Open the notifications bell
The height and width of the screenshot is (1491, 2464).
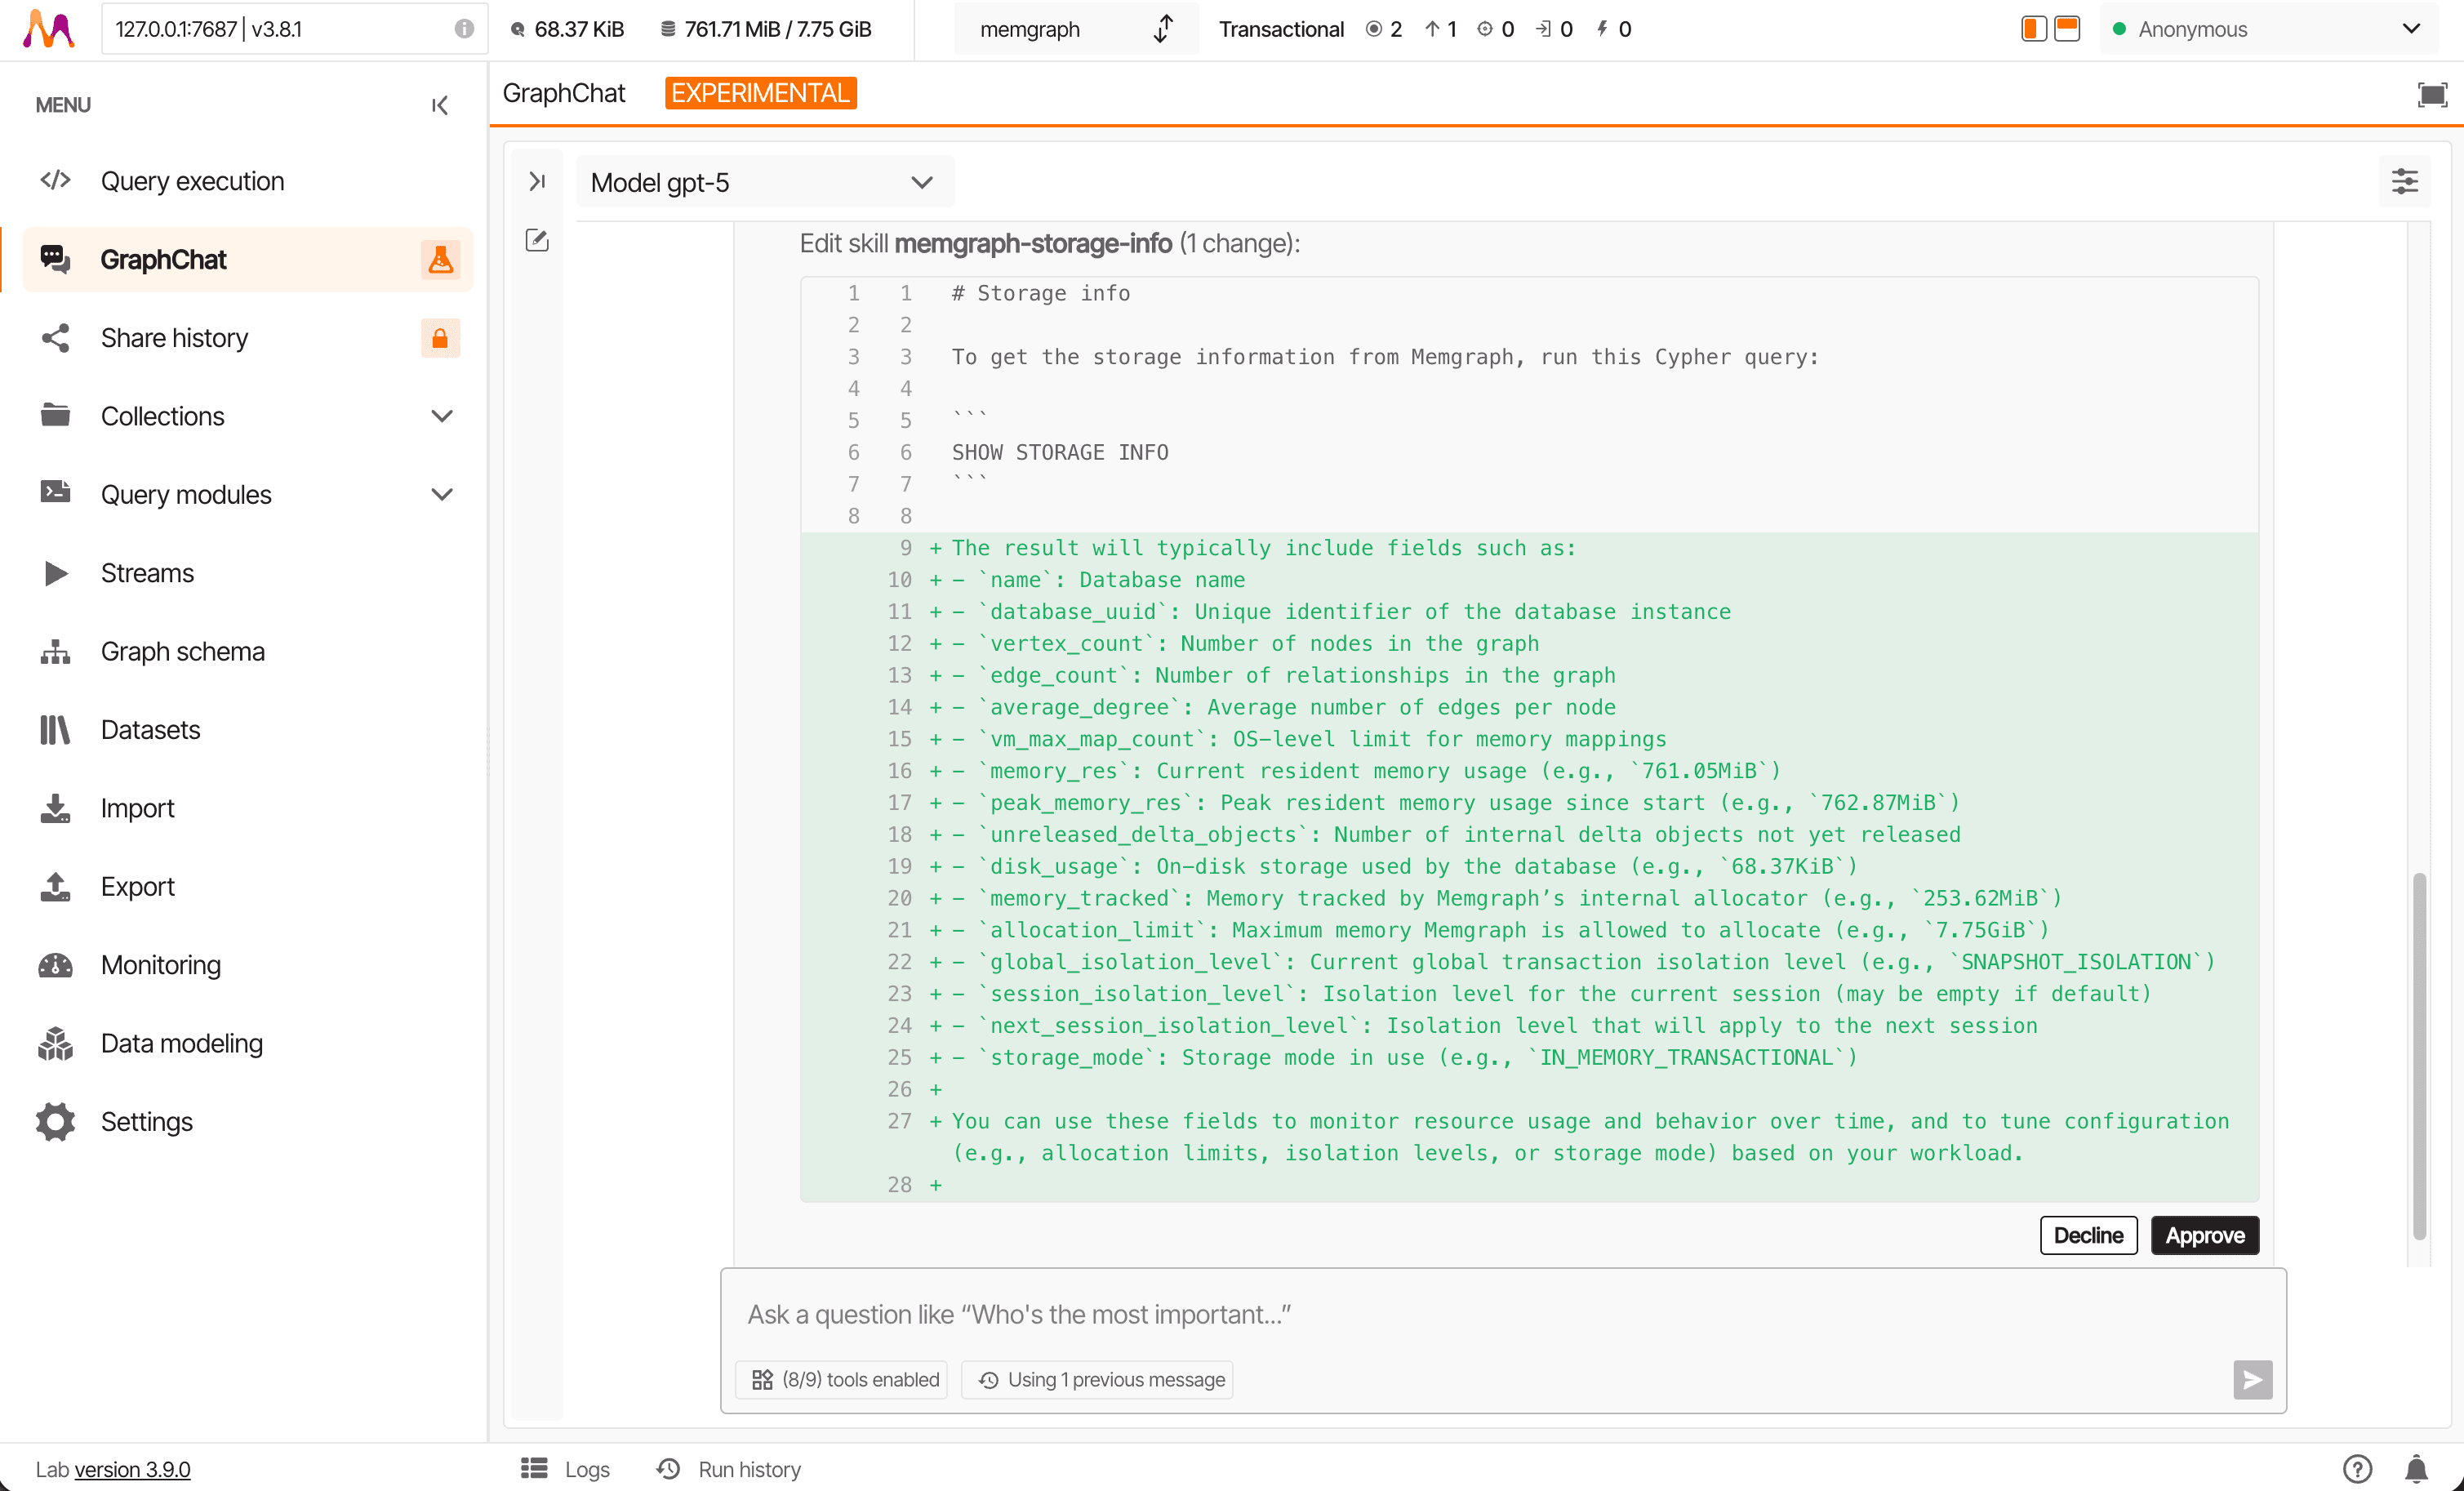tap(2416, 1468)
